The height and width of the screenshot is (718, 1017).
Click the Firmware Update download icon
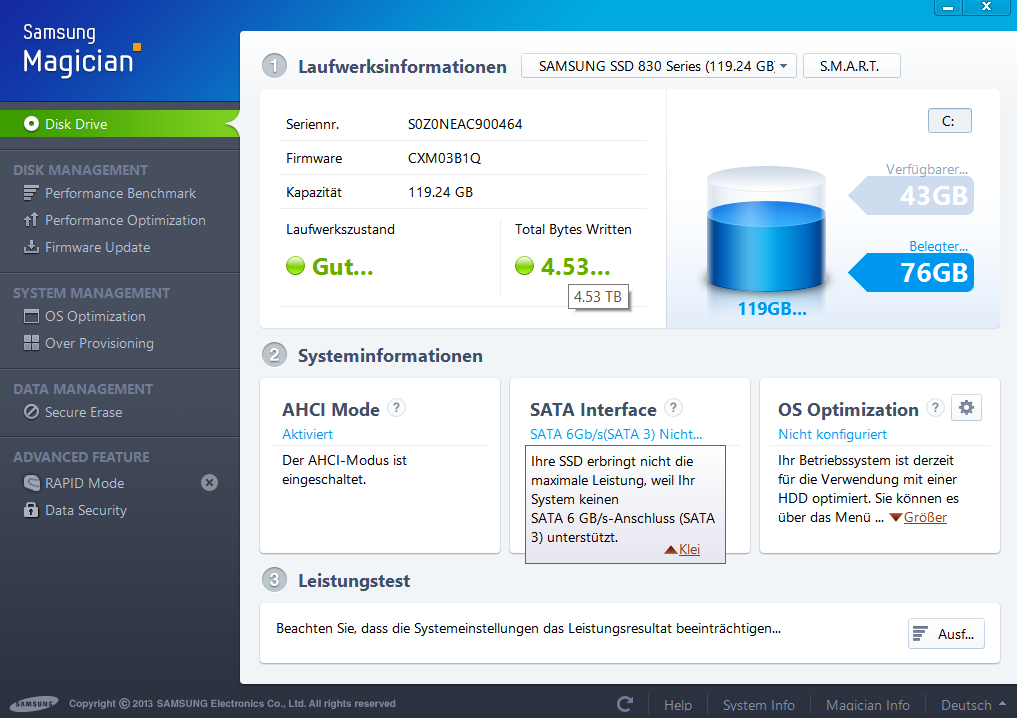point(31,247)
